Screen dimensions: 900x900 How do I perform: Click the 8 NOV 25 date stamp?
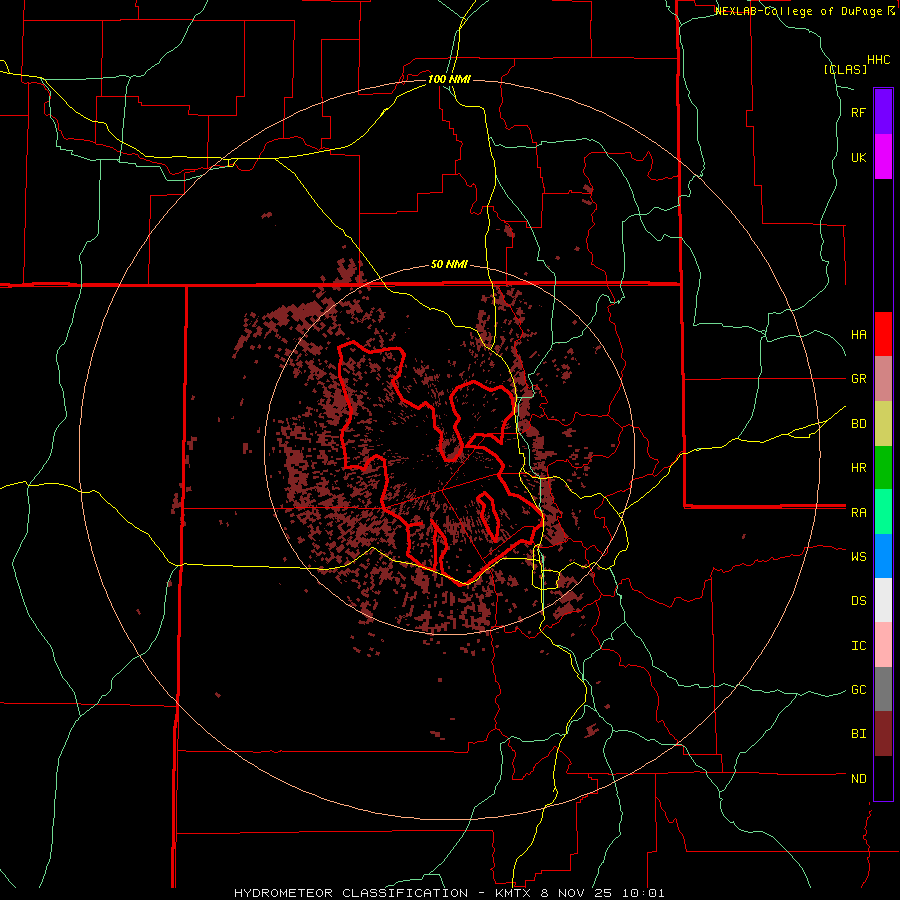(579, 893)
